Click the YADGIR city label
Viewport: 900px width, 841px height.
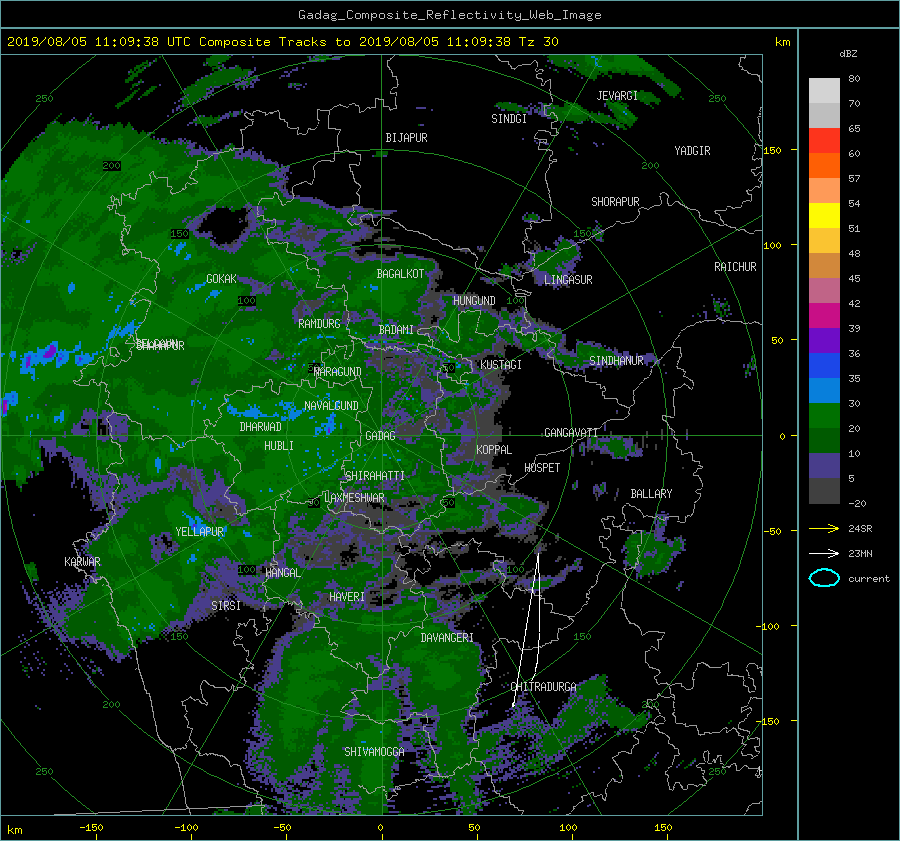pos(692,151)
